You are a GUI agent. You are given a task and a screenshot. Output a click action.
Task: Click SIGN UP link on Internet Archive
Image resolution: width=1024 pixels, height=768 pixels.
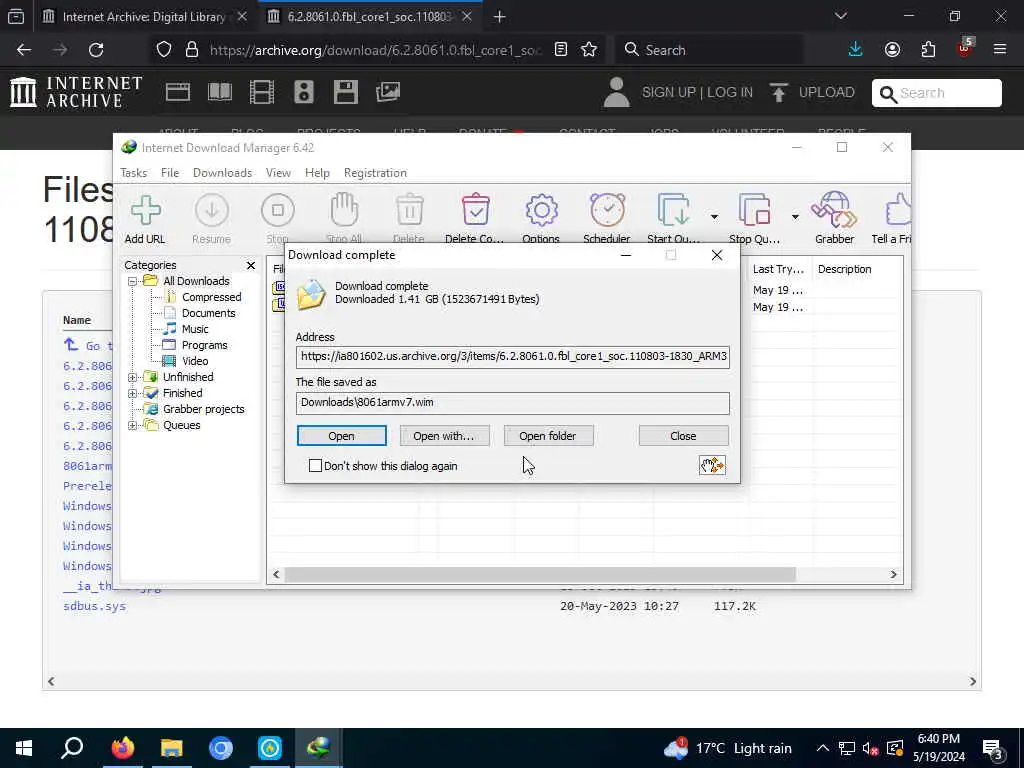point(668,92)
